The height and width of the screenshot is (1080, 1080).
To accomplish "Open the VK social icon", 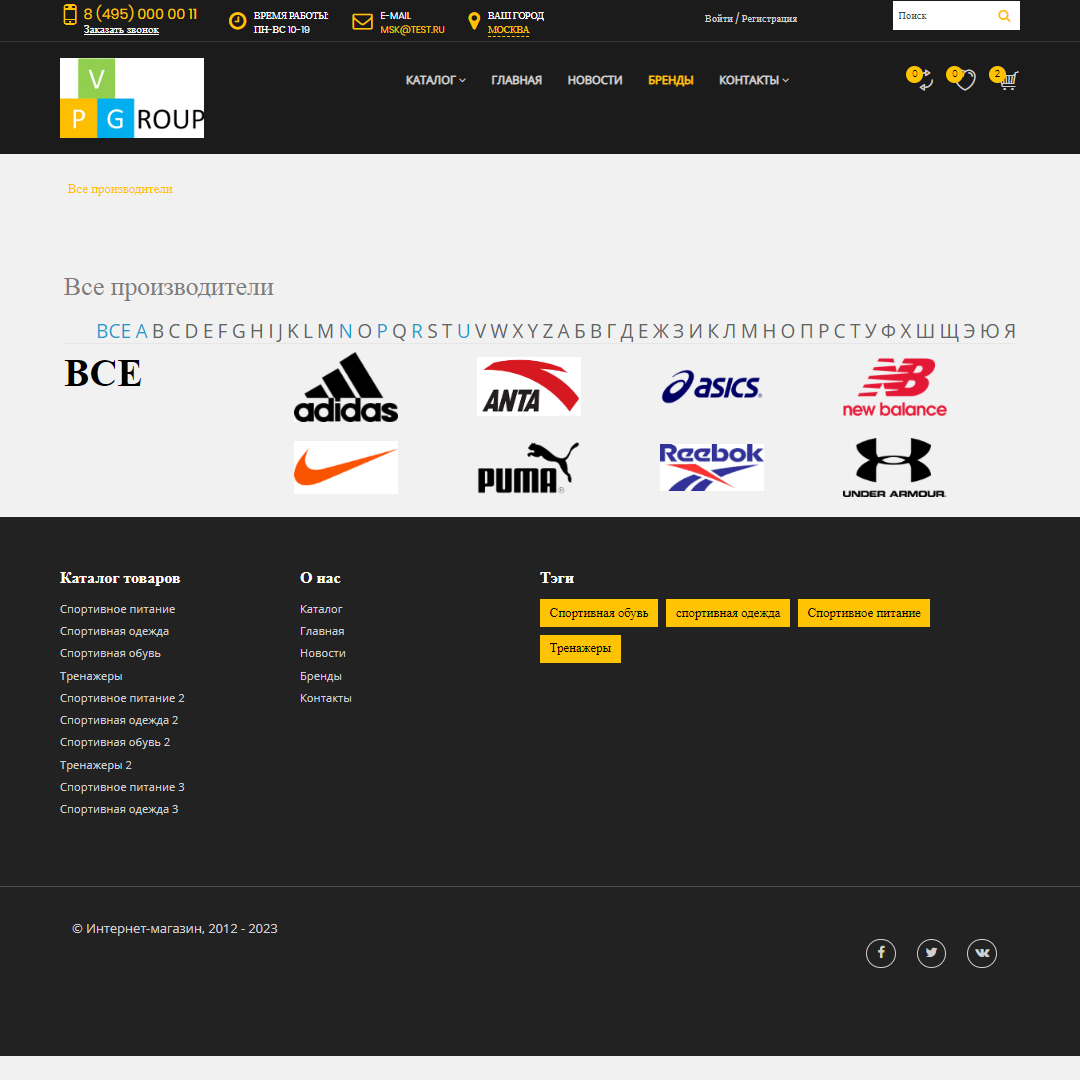I will point(982,953).
